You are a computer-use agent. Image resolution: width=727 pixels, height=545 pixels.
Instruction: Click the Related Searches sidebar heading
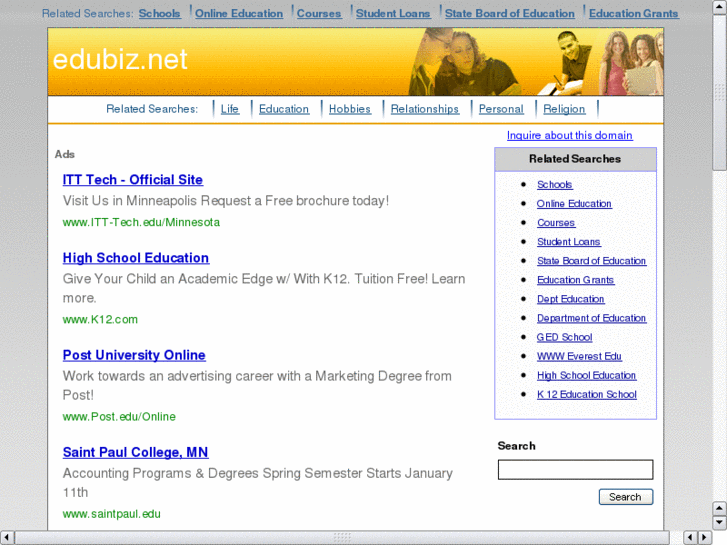point(575,159)
